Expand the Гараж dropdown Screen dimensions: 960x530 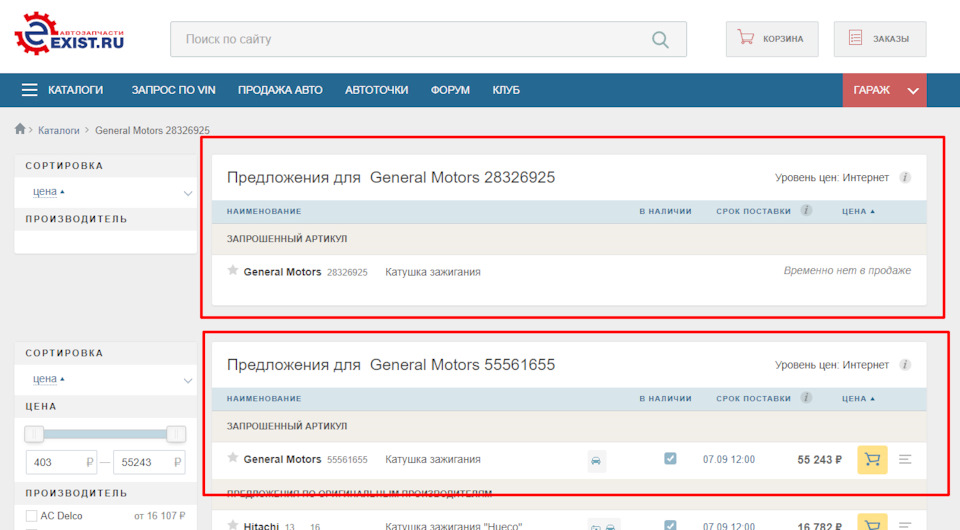885,90
